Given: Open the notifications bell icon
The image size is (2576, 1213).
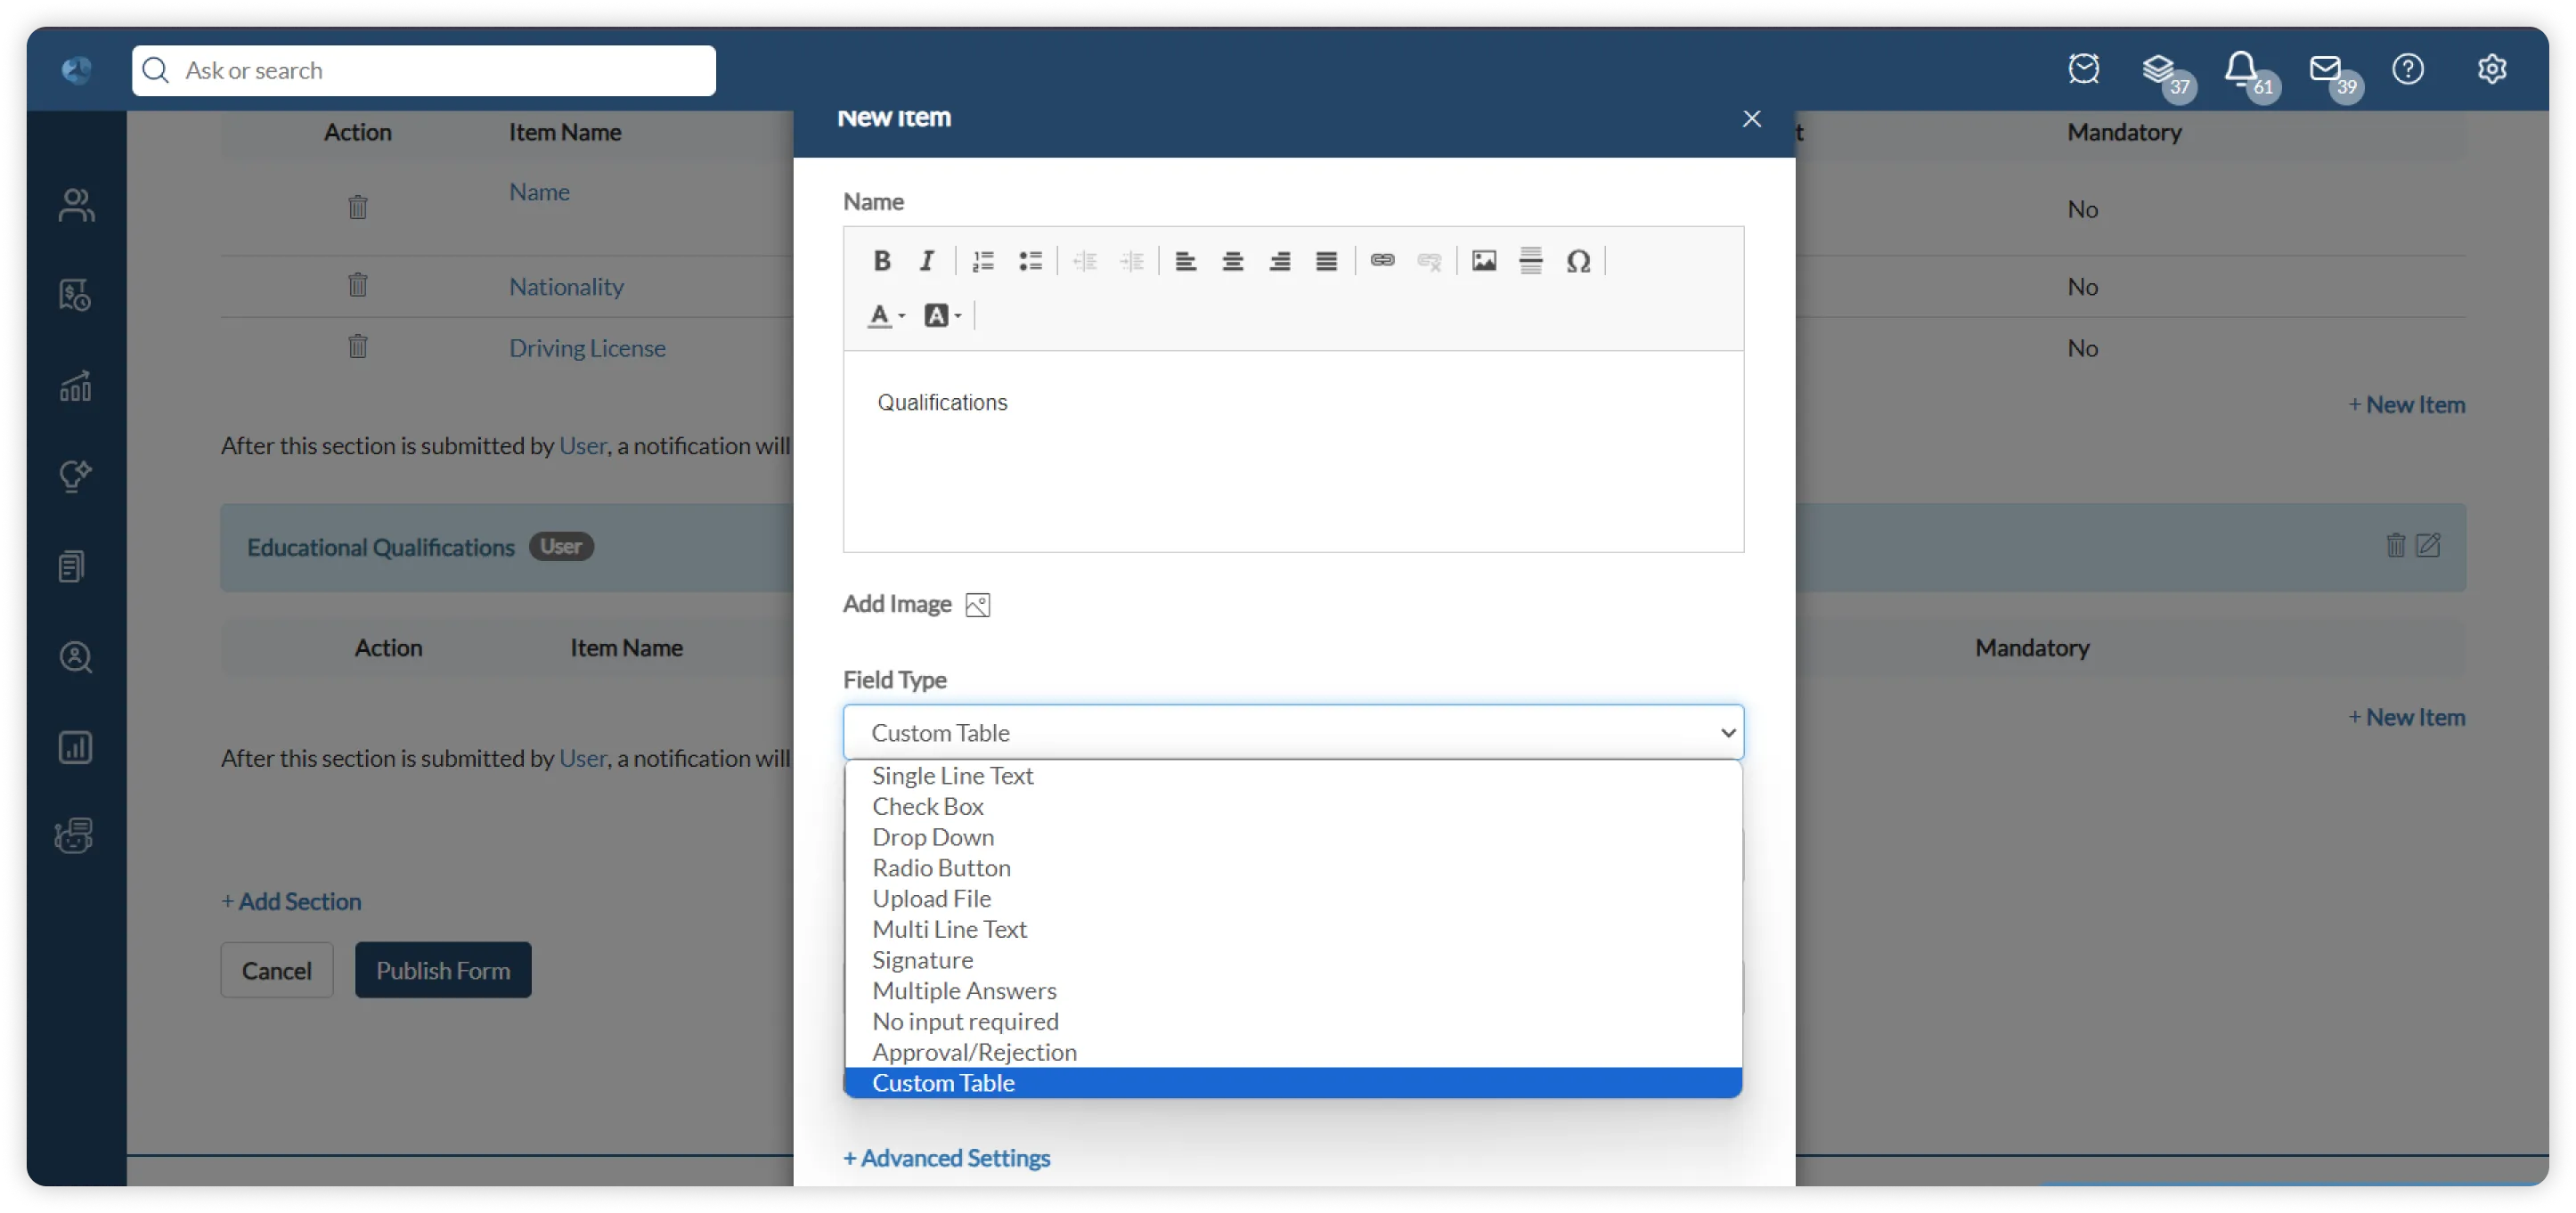Looking at the screenshot, I should (2240, 68).
